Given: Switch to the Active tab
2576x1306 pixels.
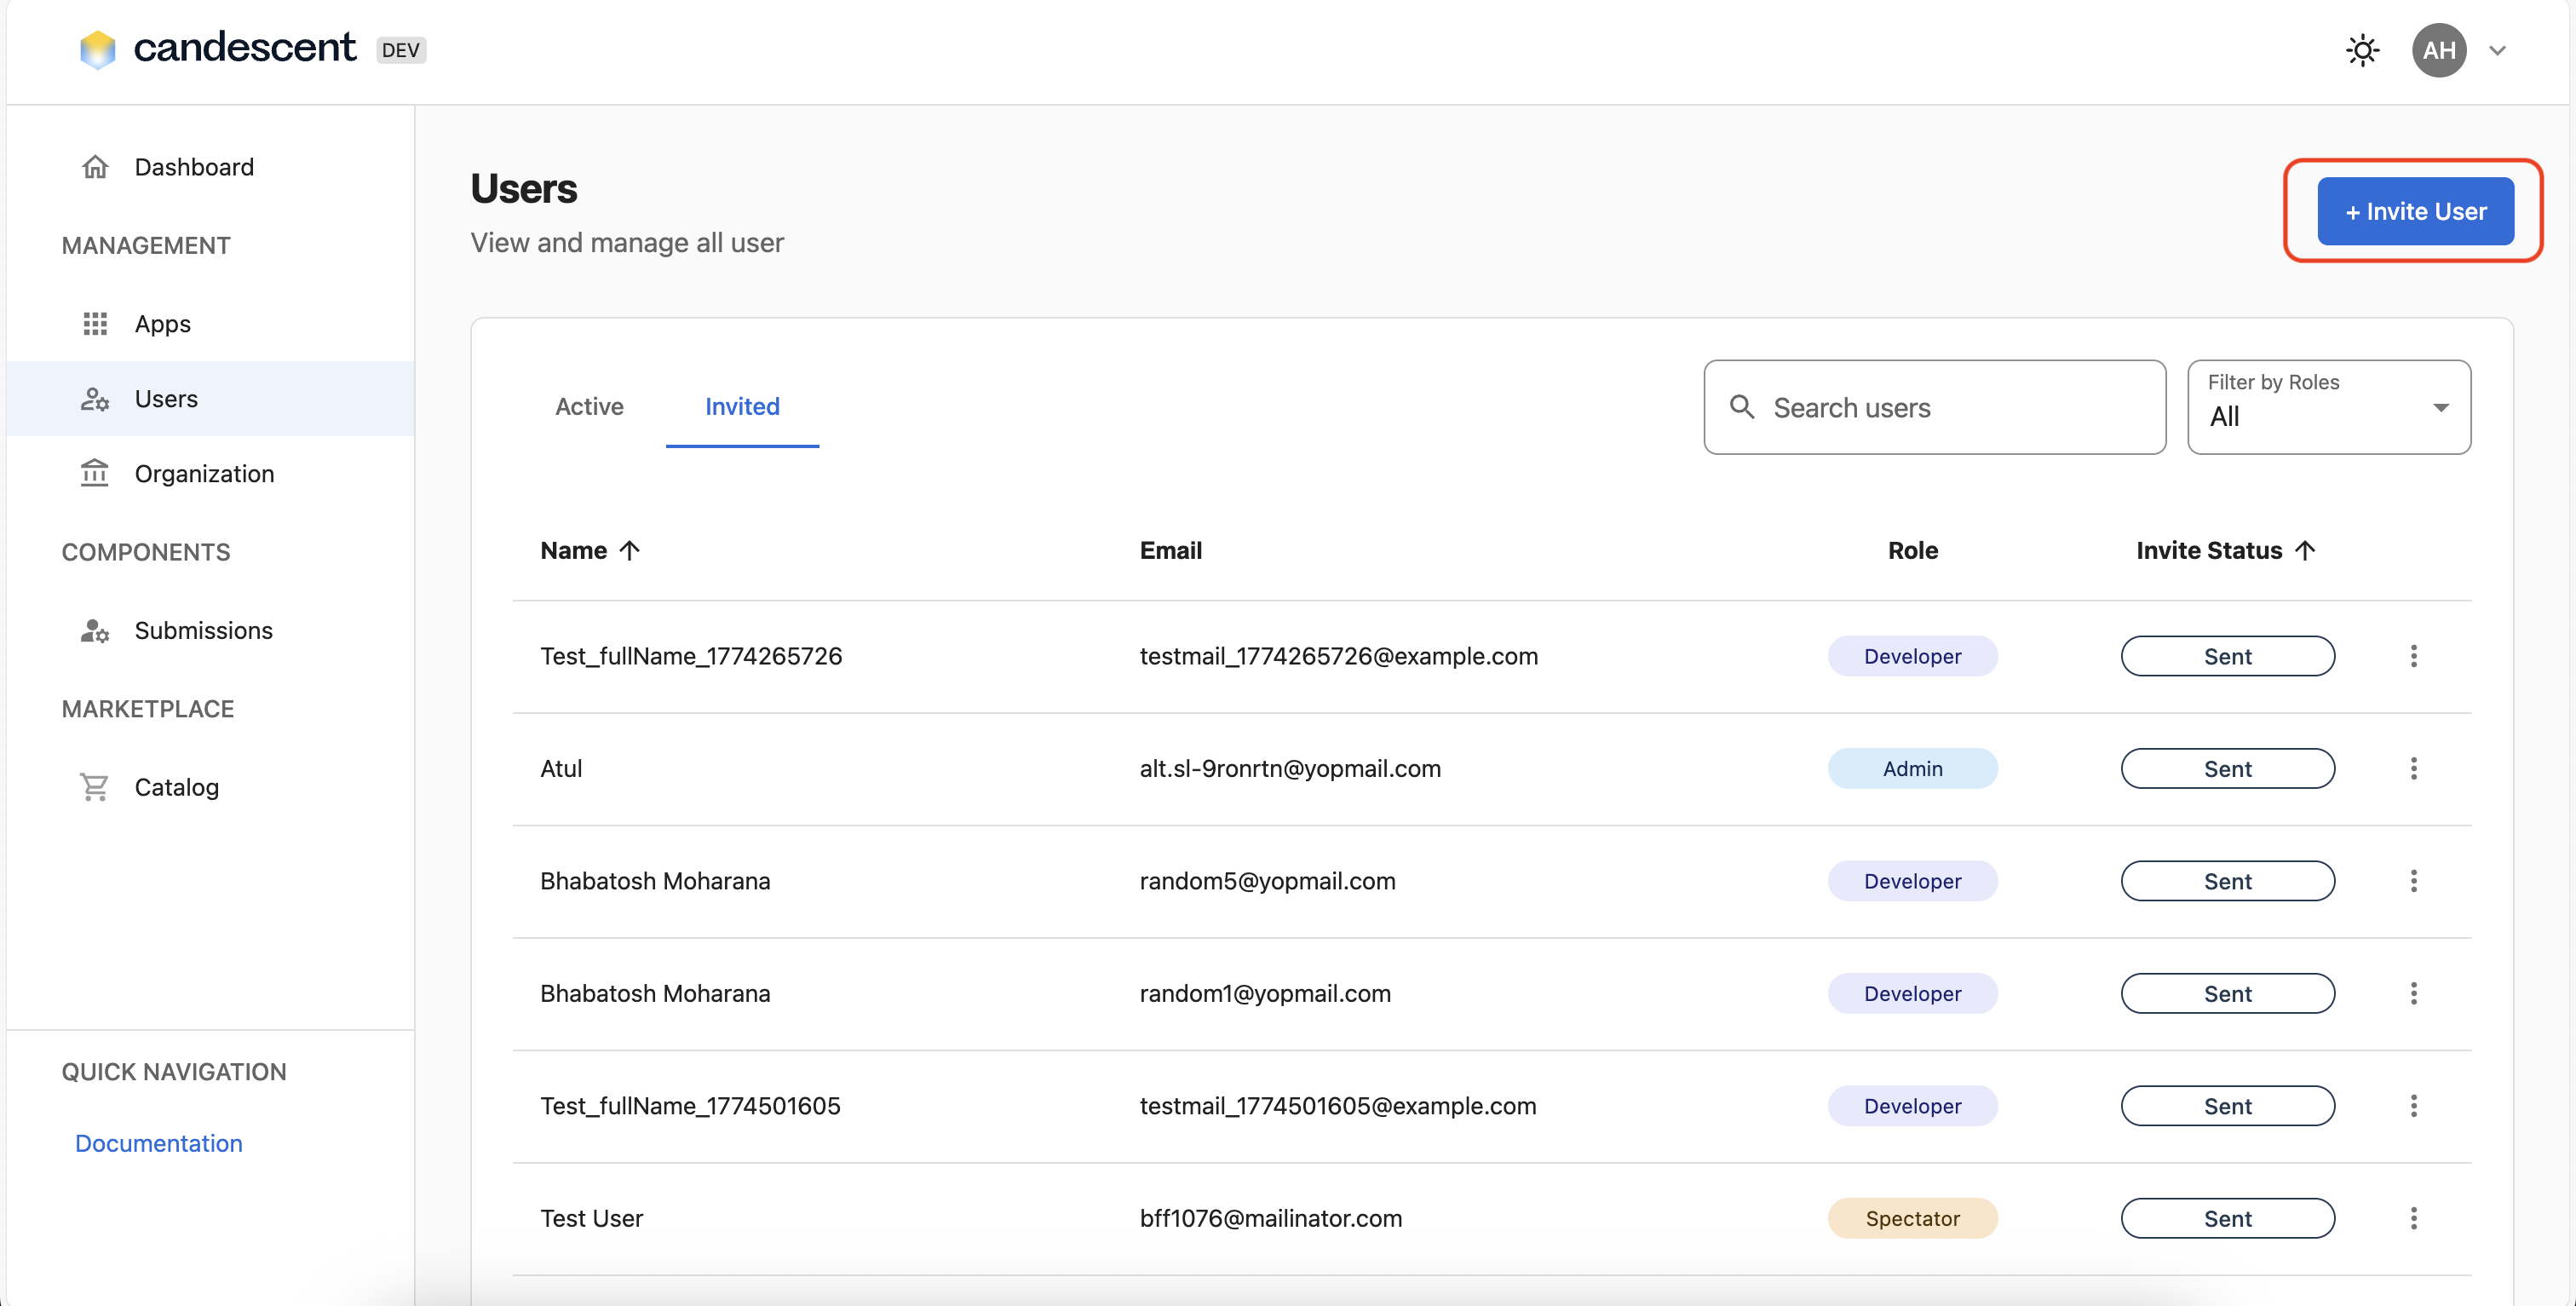Looking at the screenshot, I should click(x=589, y=406).
